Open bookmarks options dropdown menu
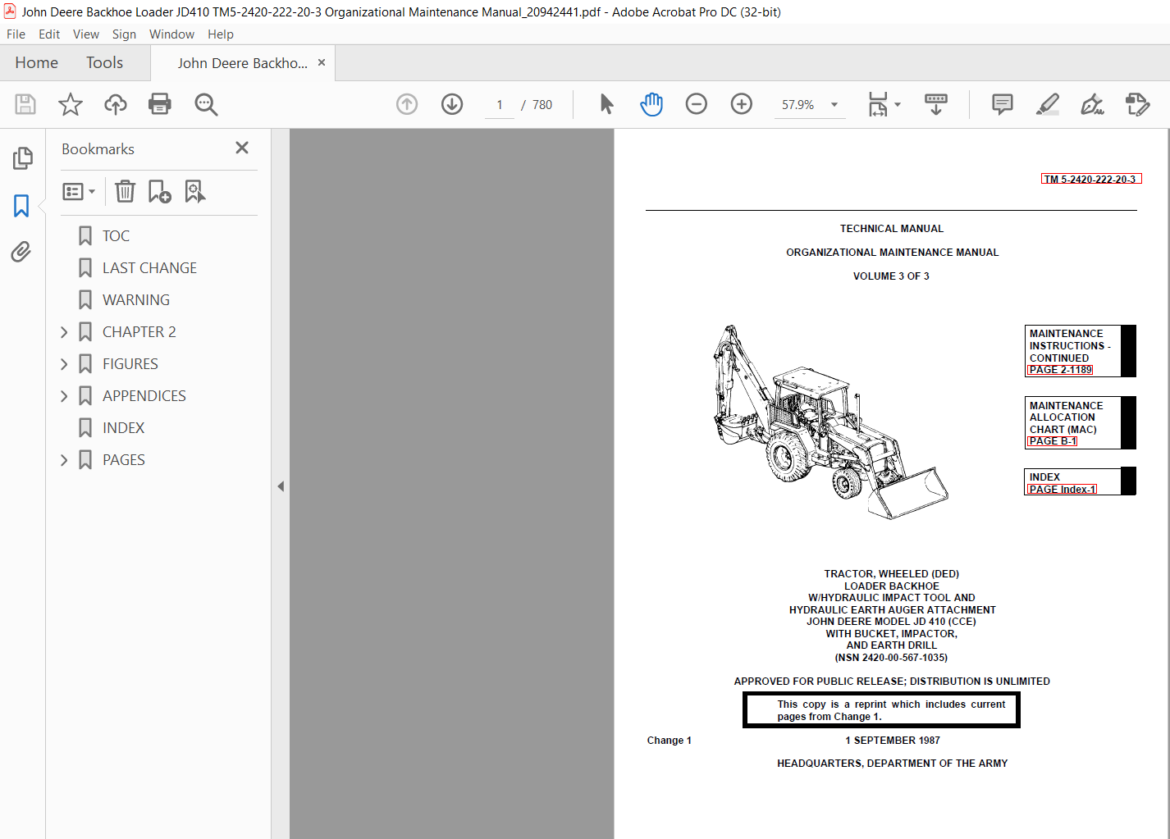The image size is (1170, 839). click(78, 192)
